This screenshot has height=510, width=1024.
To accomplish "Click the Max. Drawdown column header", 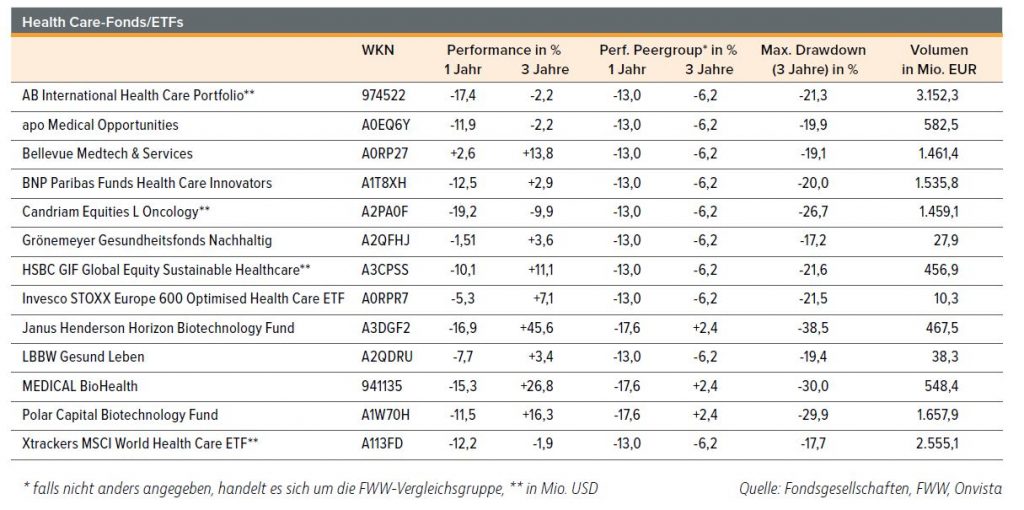I will 813,59.
